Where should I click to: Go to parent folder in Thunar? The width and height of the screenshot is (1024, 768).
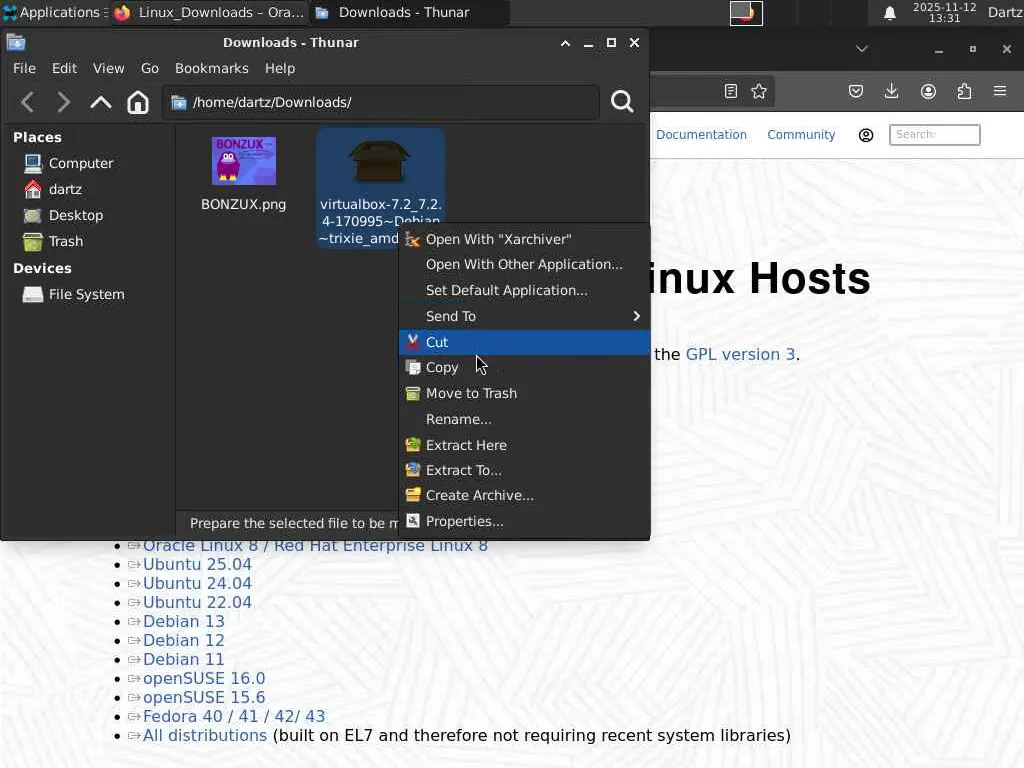coord(101,103)
